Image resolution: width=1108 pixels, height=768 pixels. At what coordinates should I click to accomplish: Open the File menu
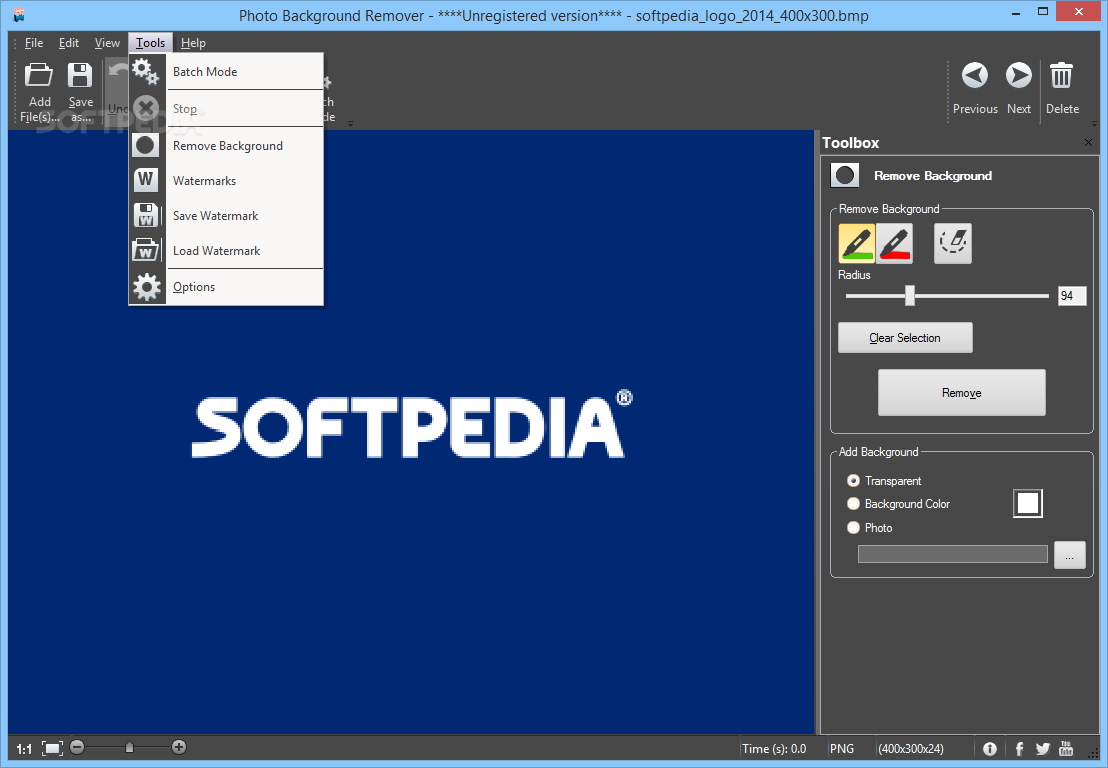(34, 43)
